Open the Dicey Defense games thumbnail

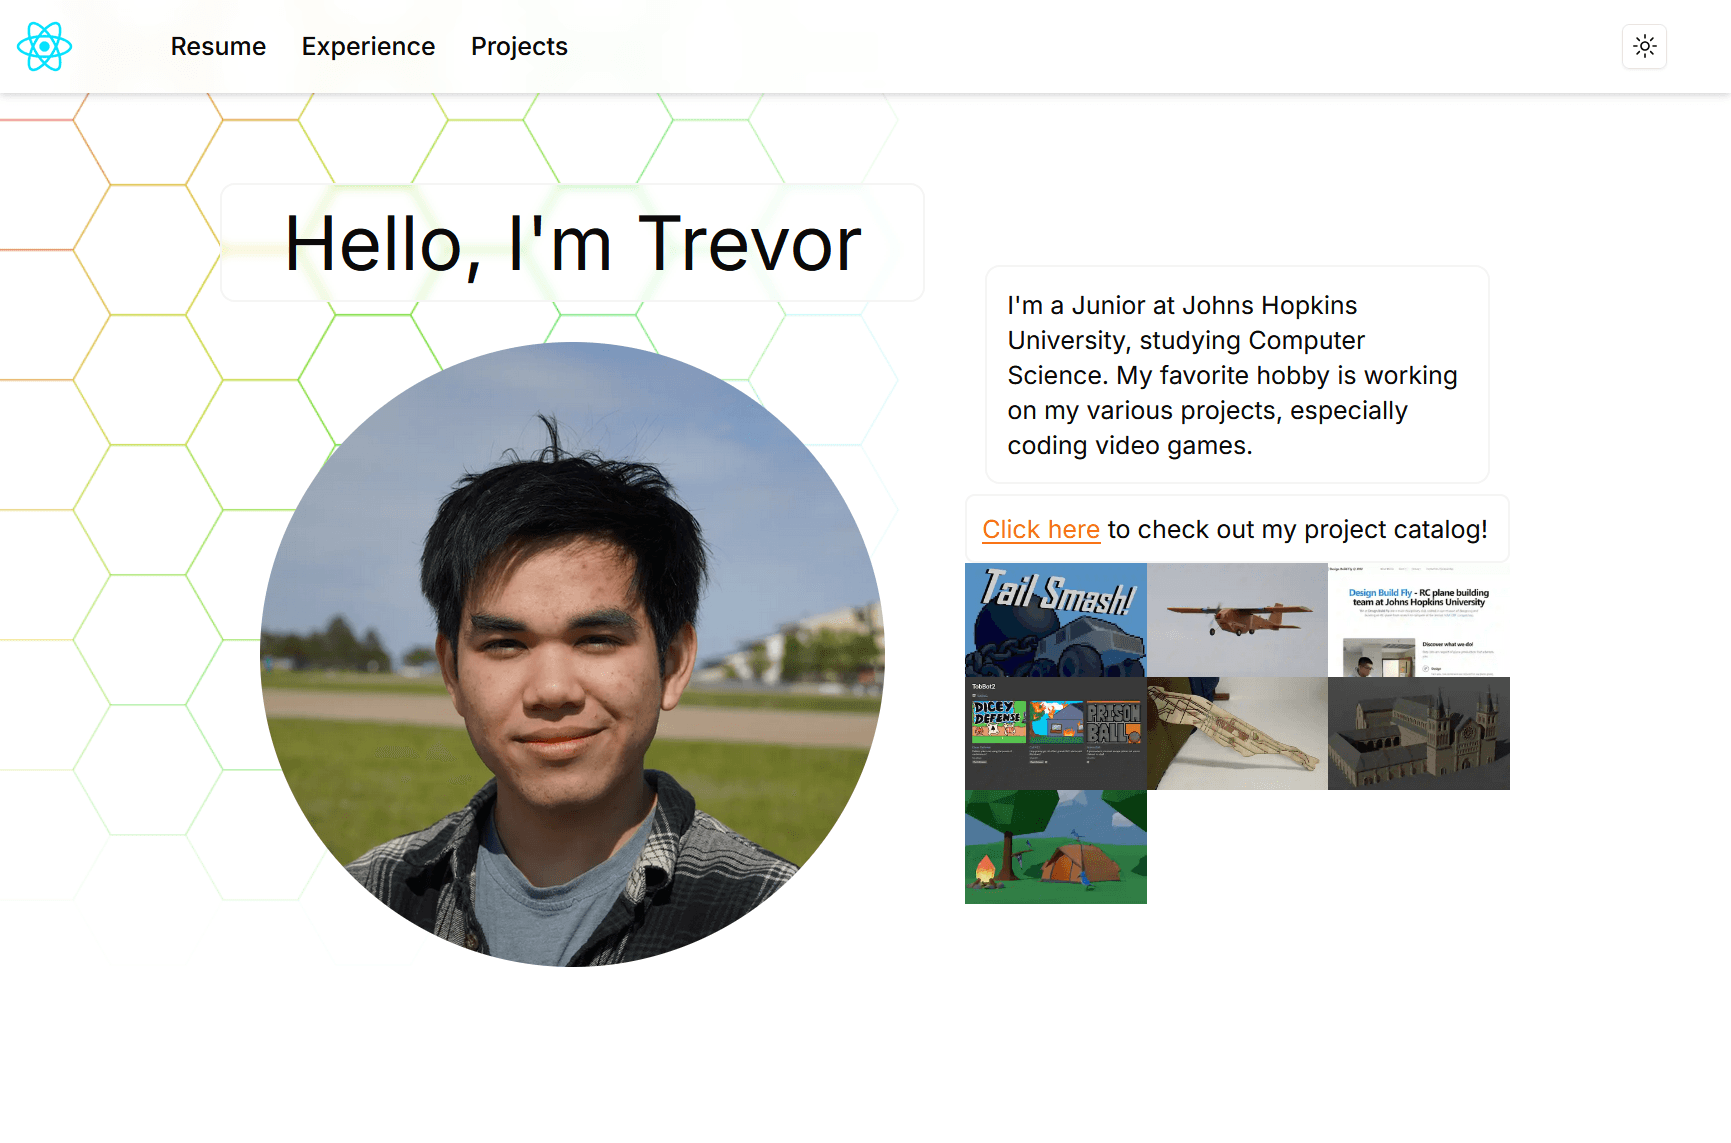[x=1056, y=733]
